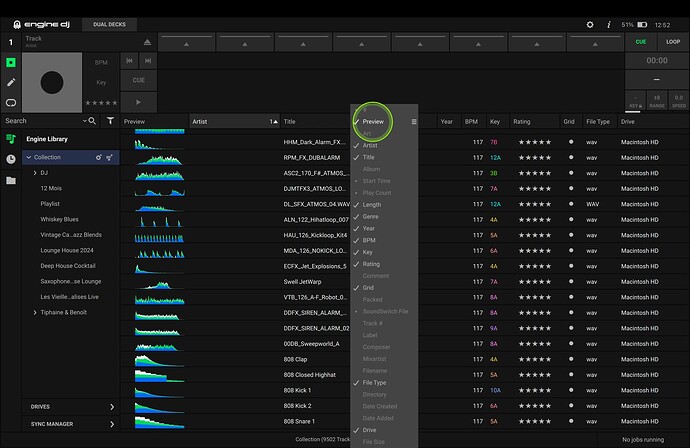Open settings with the gear icon

click(x=589, y=24)
